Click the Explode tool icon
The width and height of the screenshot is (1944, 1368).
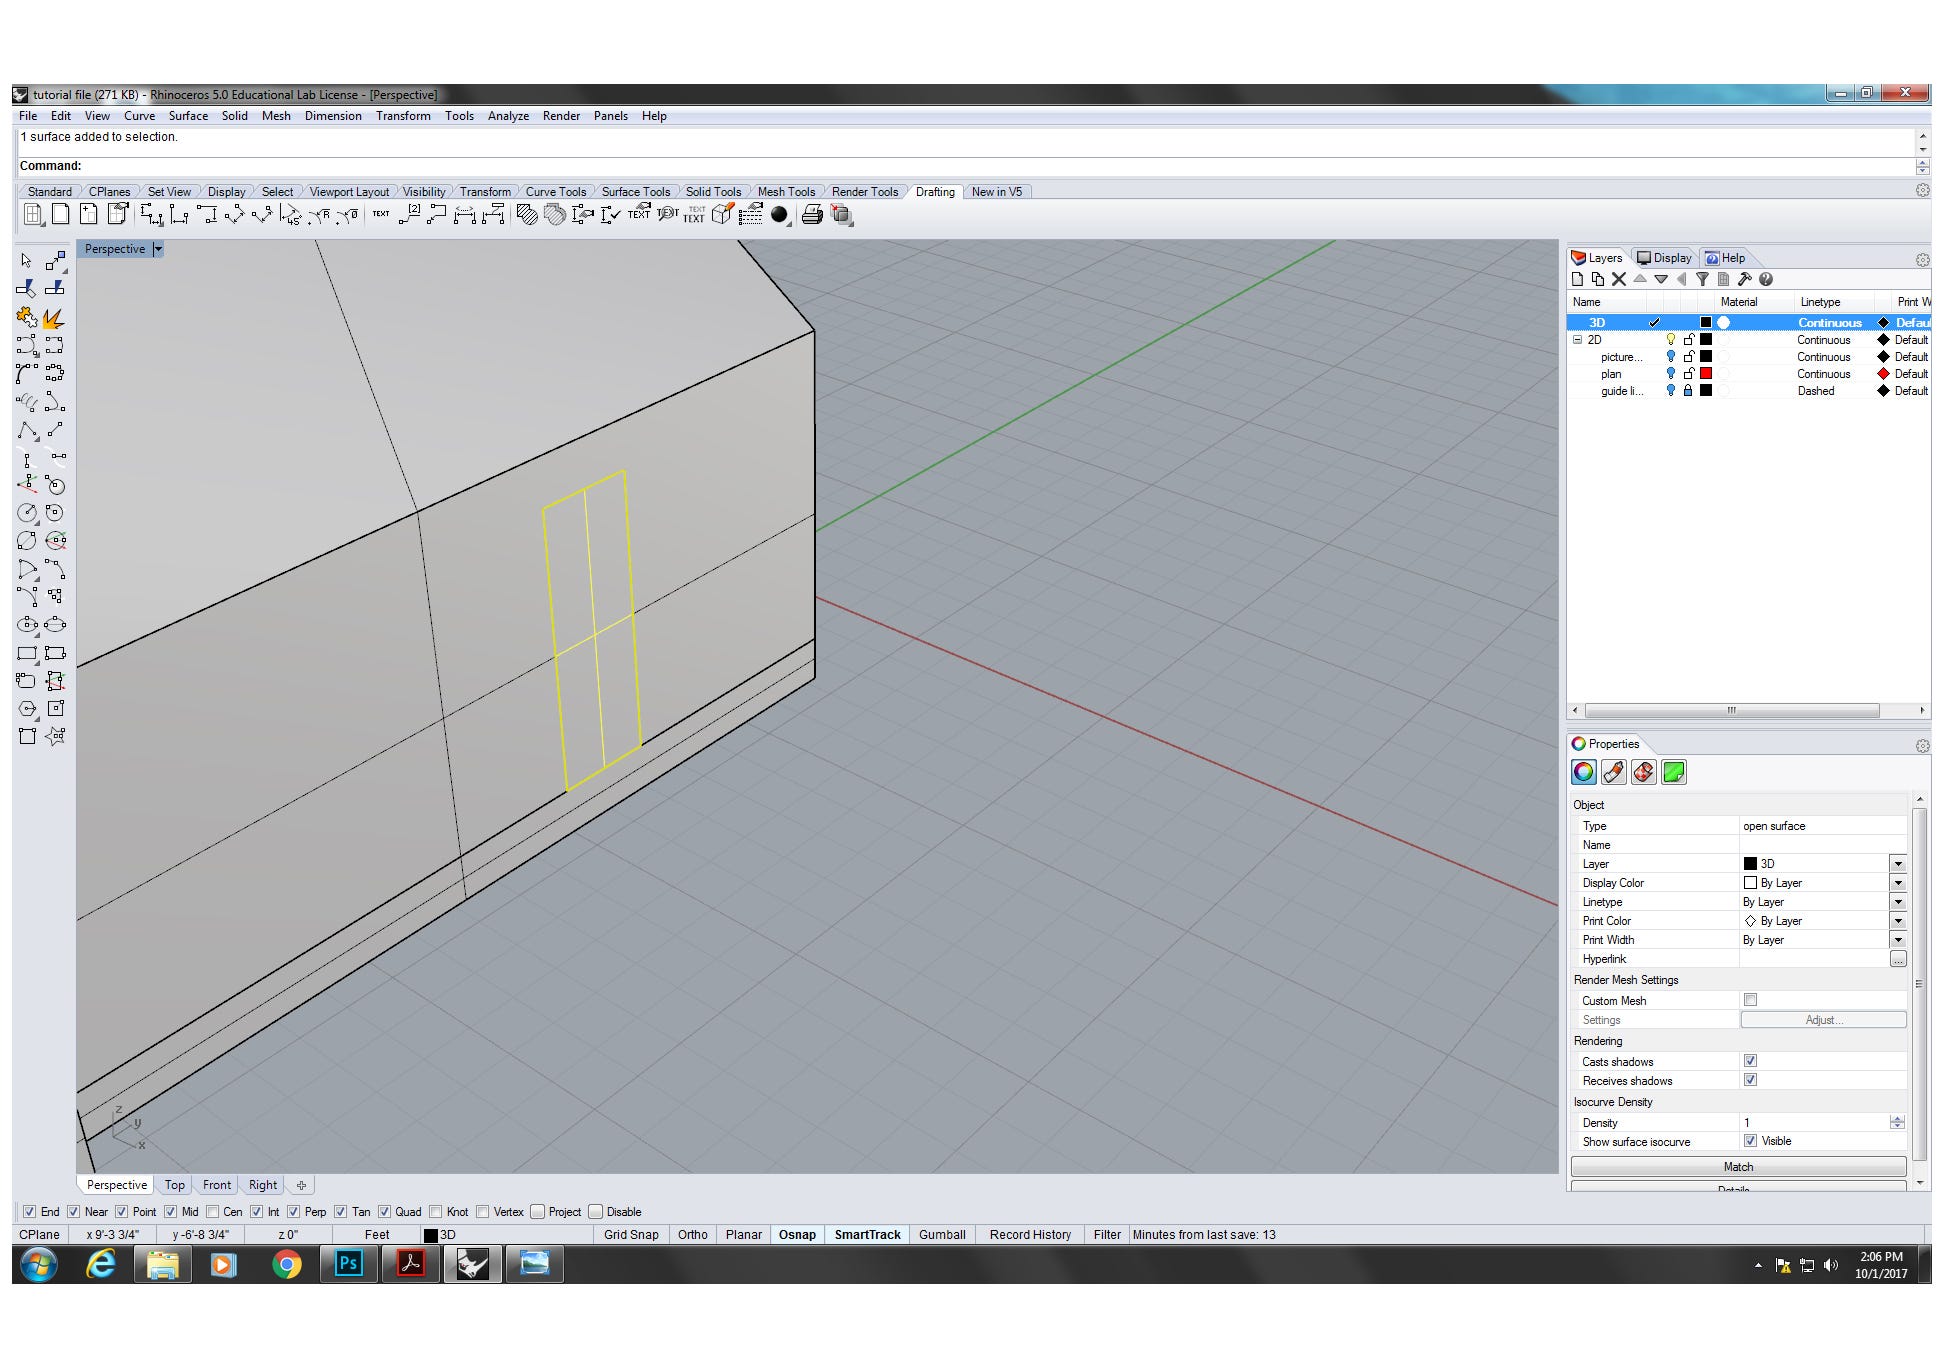(54, 318)
